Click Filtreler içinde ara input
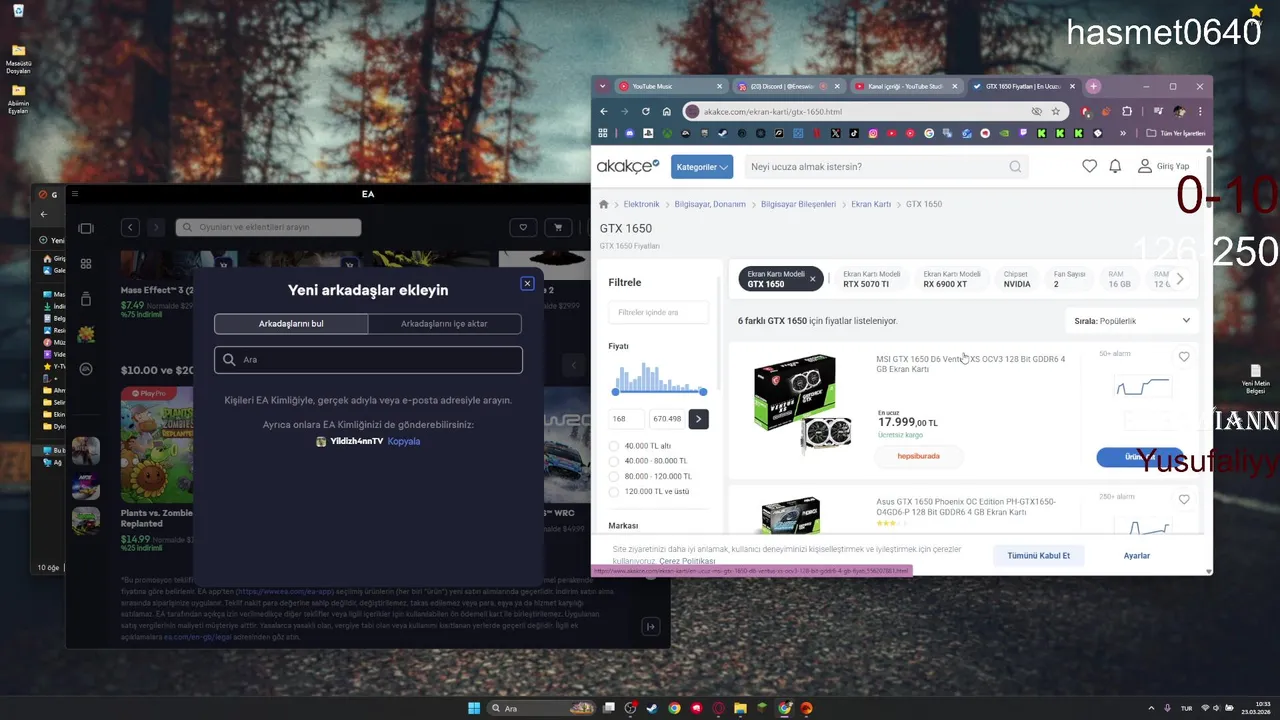The image size is (1280, 720). point(659,312)
